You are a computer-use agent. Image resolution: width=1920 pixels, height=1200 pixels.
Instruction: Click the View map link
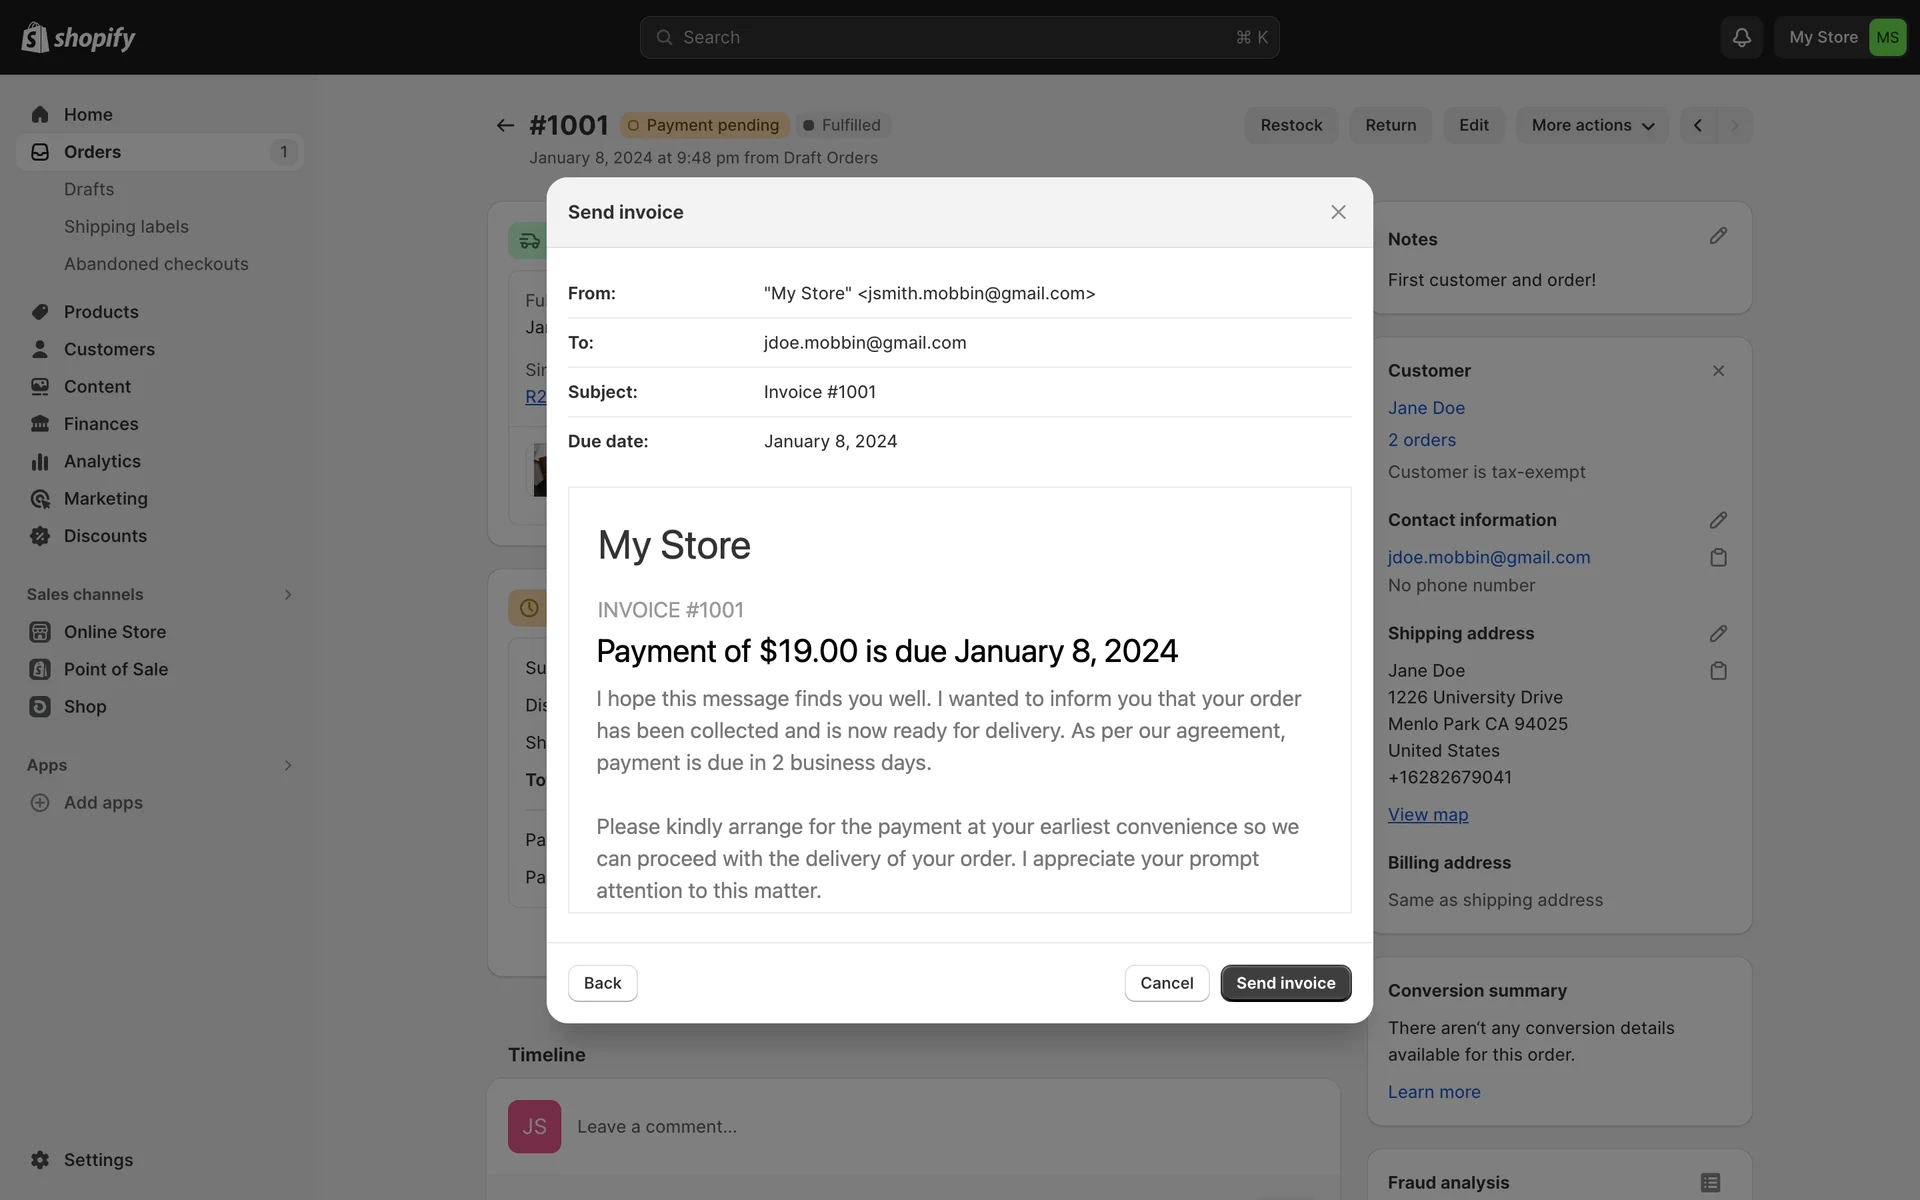(1427, 814)
